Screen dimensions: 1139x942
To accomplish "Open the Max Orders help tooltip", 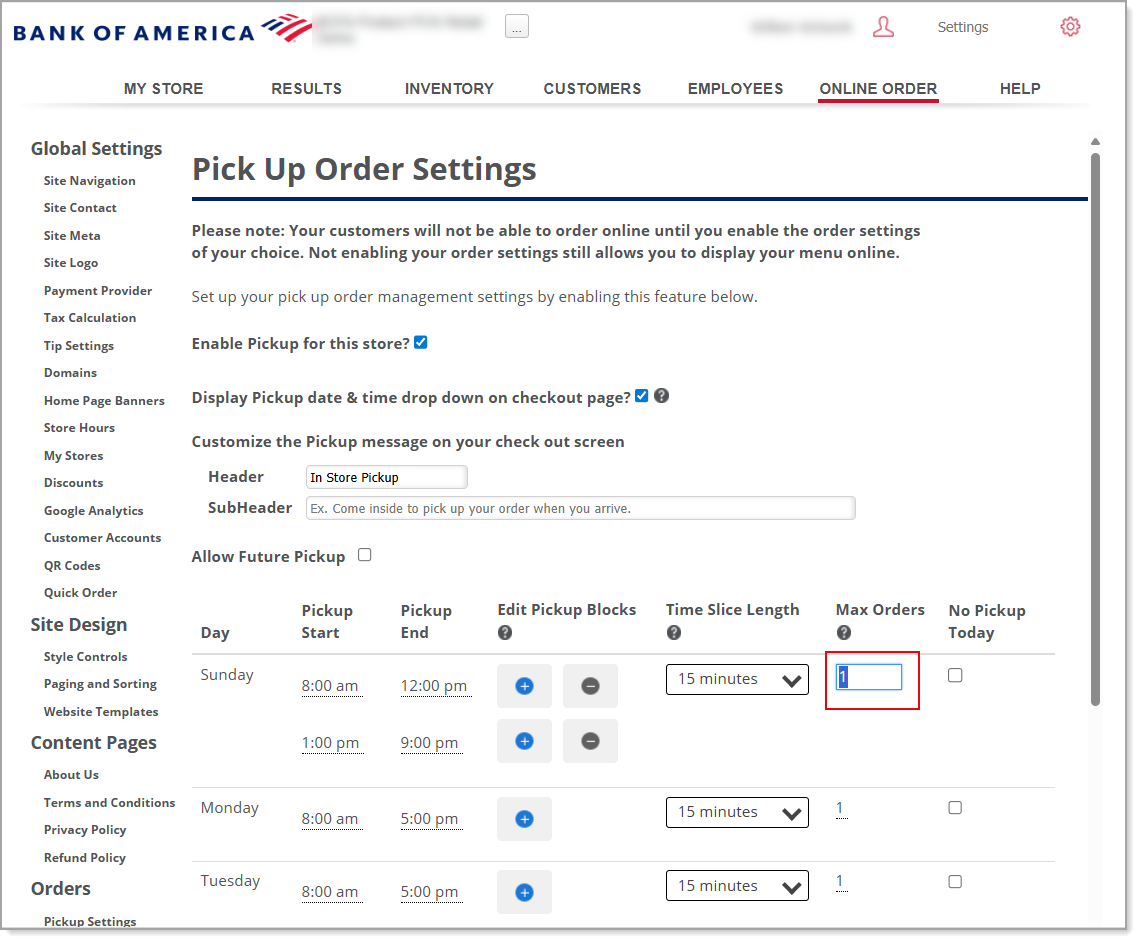I will (x=843, y=632).
